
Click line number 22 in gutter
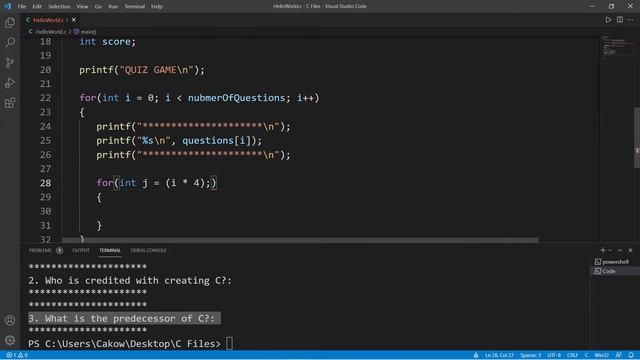(x=45, y=98)
